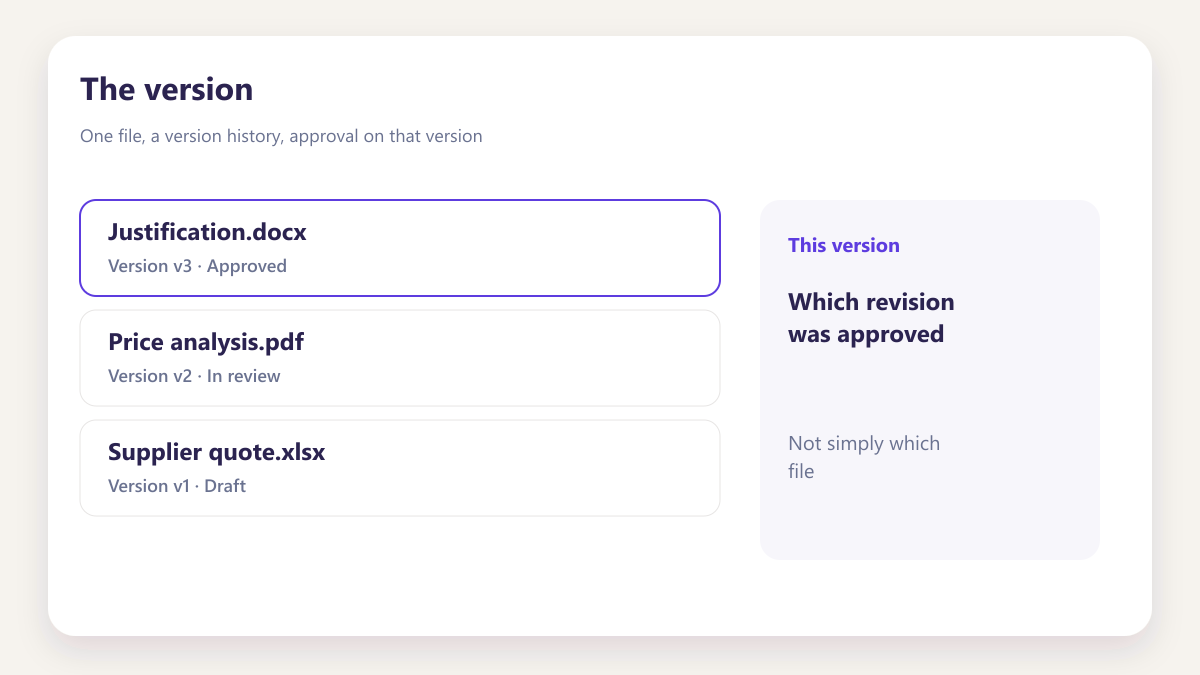
Task: Click the Draft status label
Action: 225,486
